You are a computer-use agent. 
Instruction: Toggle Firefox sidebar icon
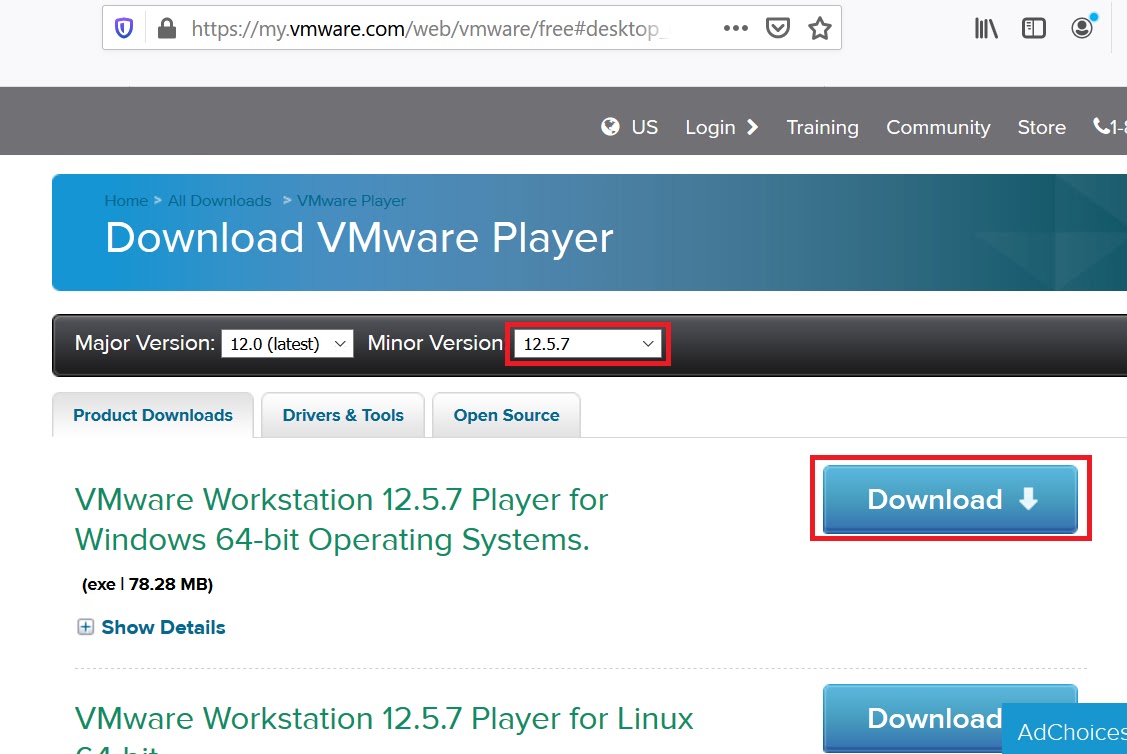(x=1034, y=28)
